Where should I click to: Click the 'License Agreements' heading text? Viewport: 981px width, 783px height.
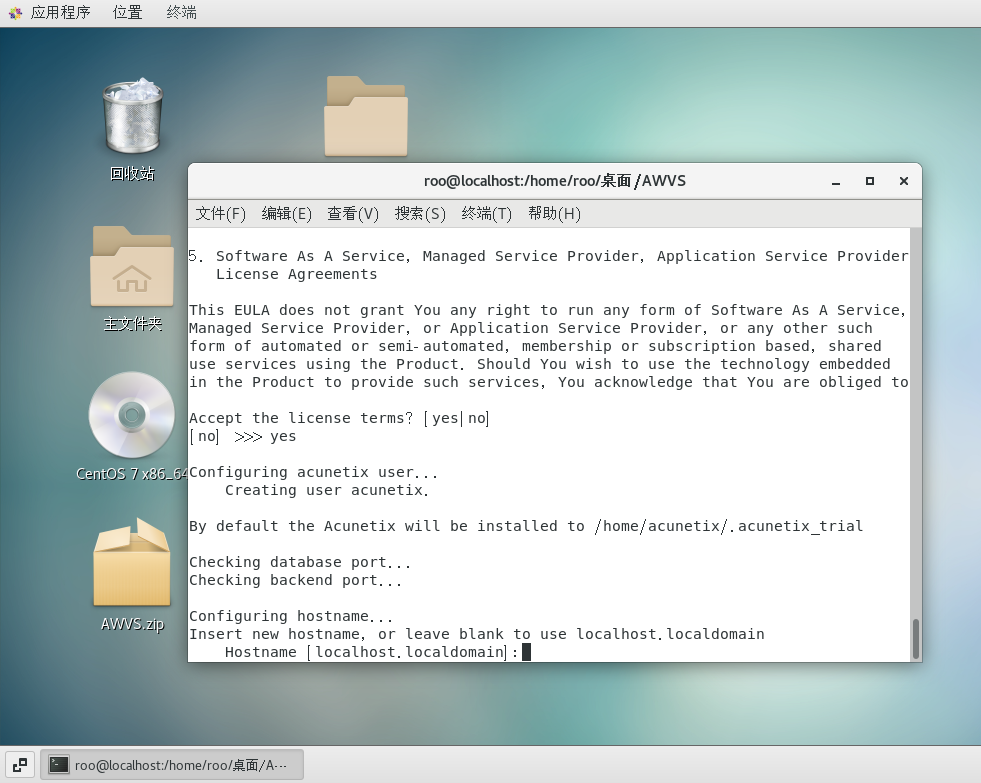(297, 275)
